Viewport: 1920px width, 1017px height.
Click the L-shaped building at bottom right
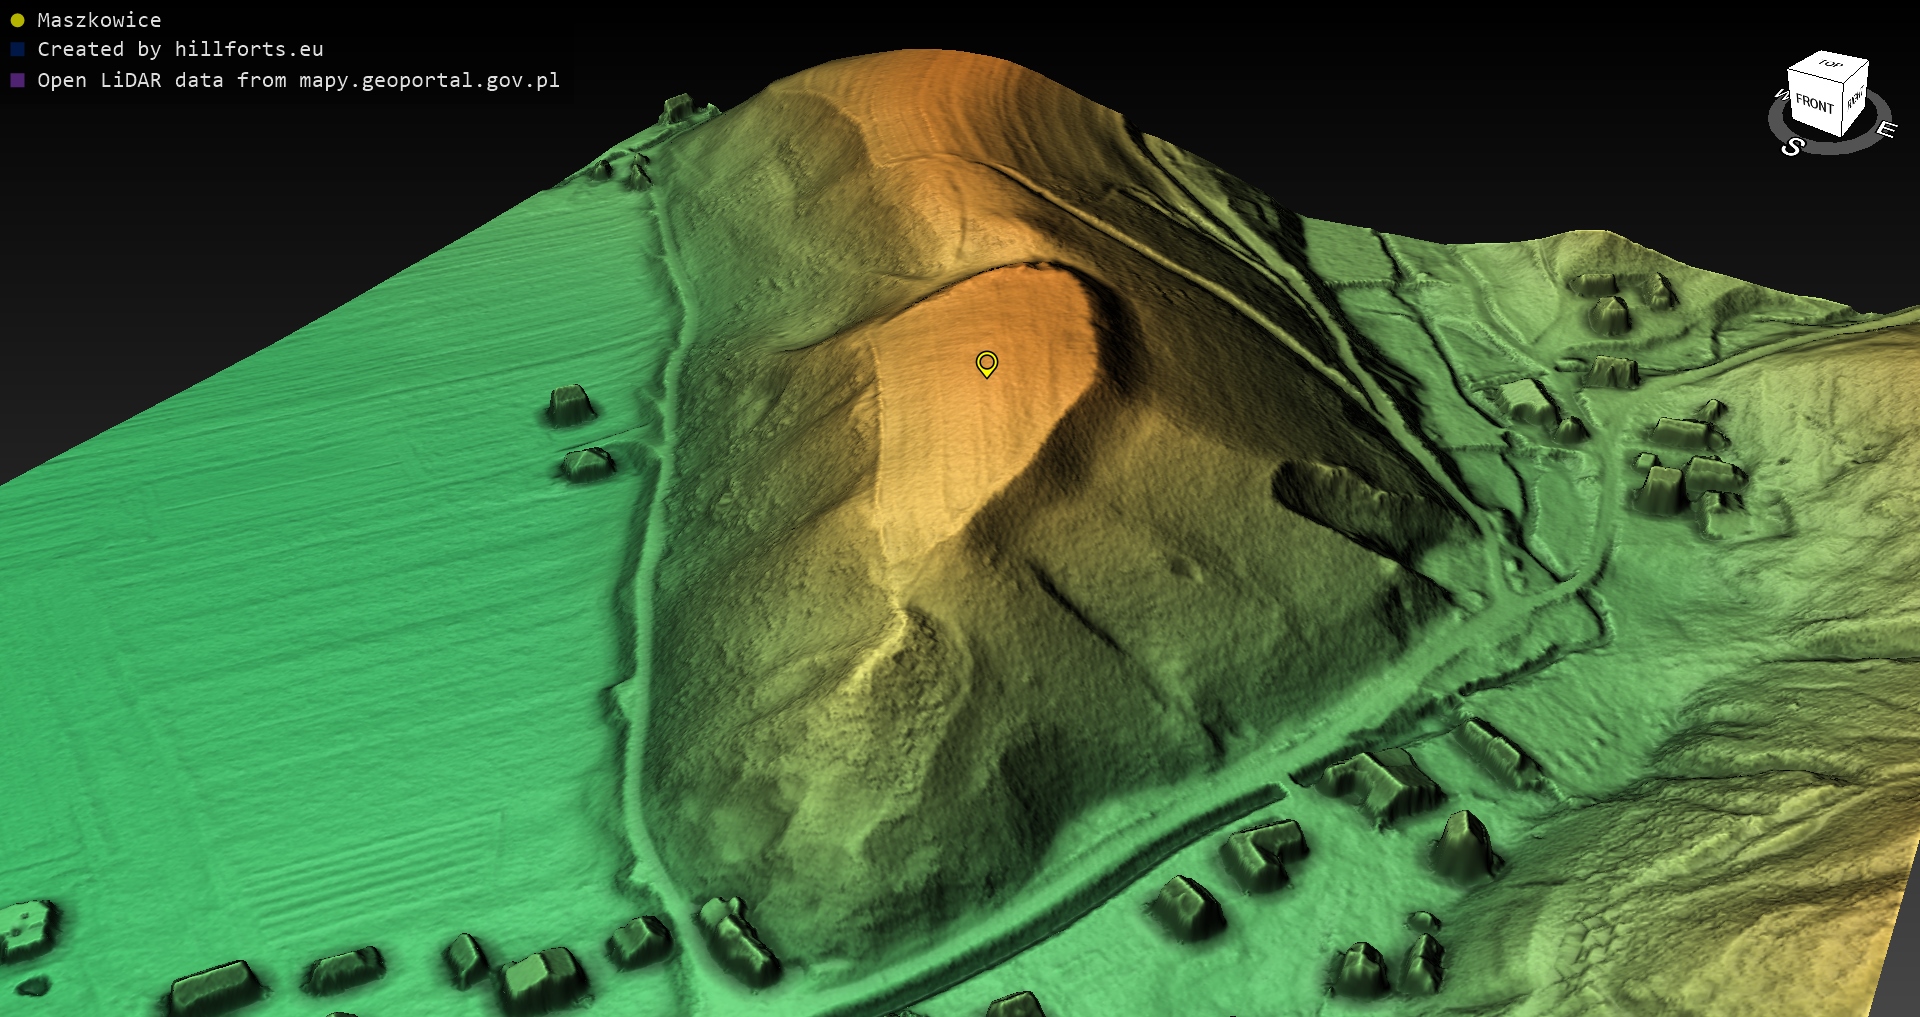[1265, 852]
